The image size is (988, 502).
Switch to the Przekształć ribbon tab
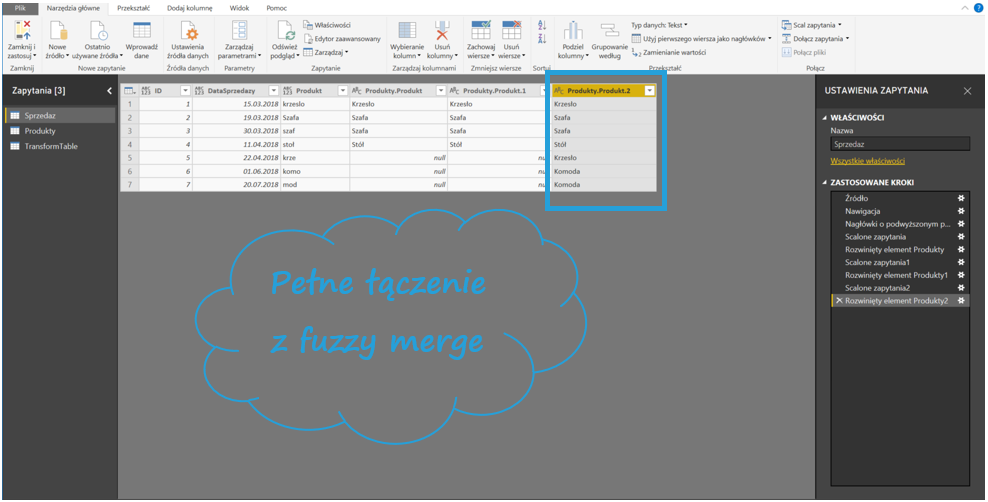[133, 7]
